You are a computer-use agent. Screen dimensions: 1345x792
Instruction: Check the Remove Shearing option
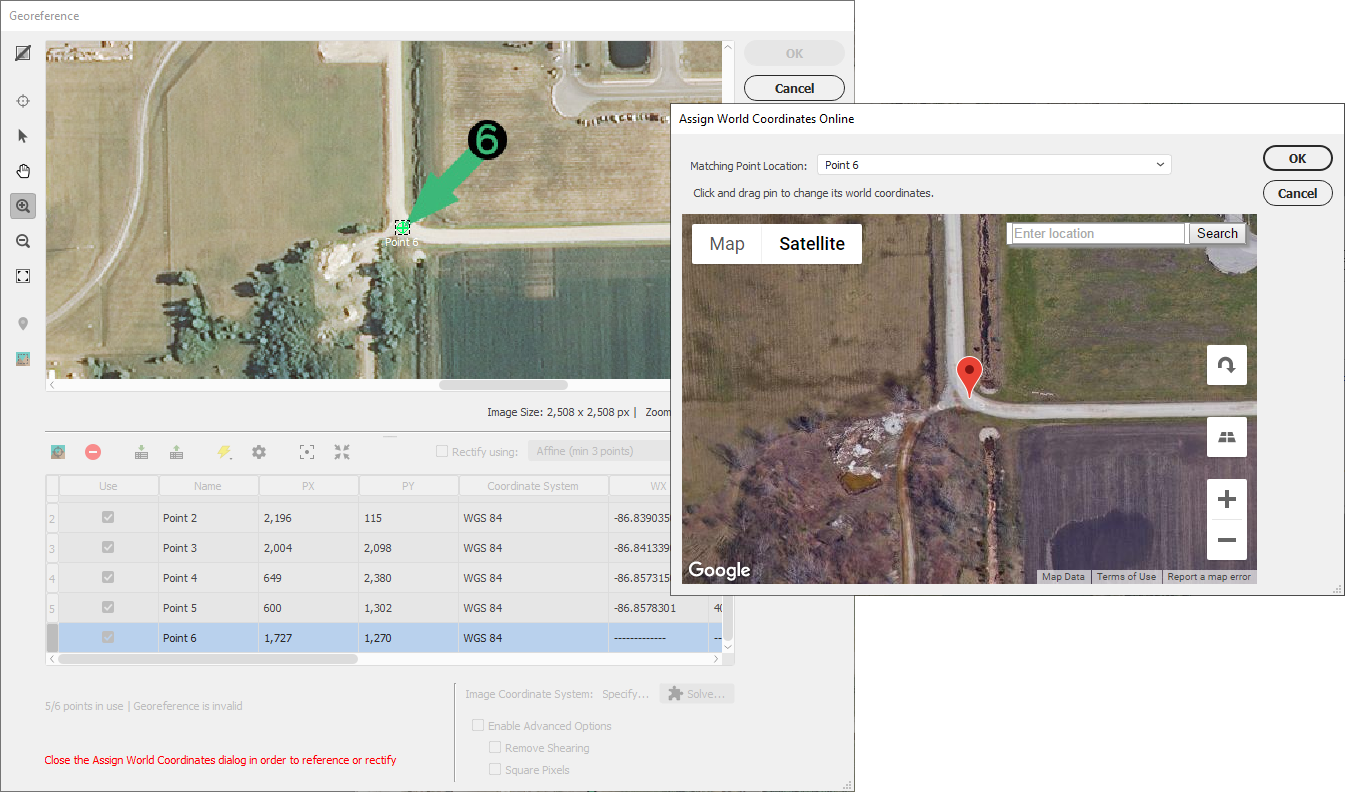click(495, 748)
